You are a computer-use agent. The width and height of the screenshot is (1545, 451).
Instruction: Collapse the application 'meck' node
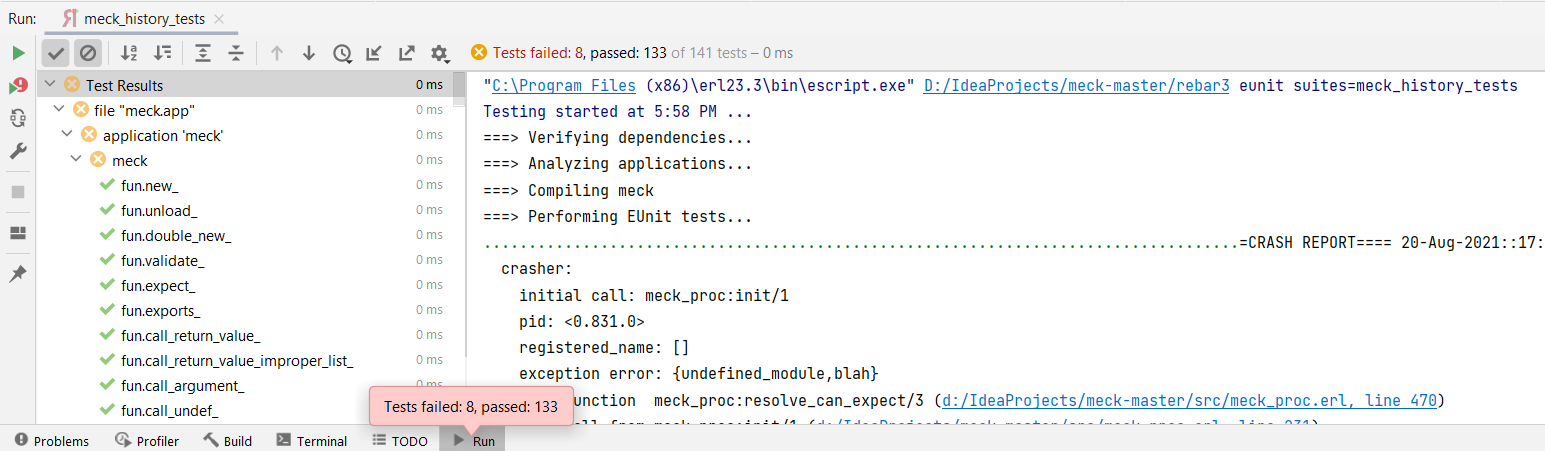point(68,135)
